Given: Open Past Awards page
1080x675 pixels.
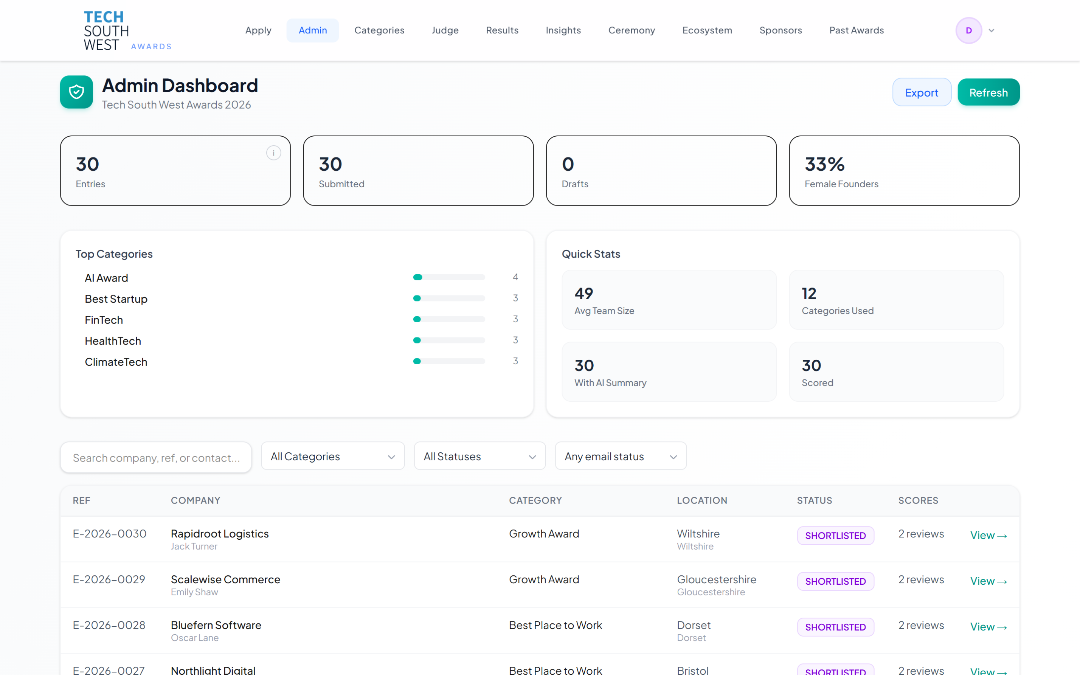Looking at the screenshot, I should click(856, 30).
